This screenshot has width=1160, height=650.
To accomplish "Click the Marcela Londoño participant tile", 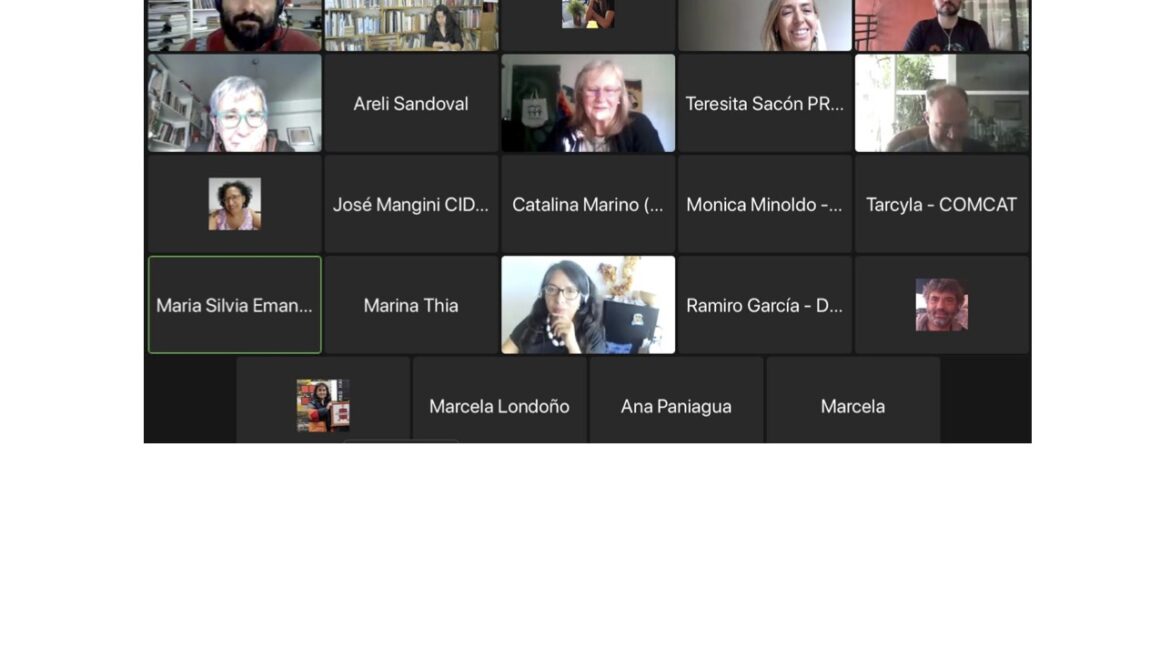I will [x=499, y=400].
